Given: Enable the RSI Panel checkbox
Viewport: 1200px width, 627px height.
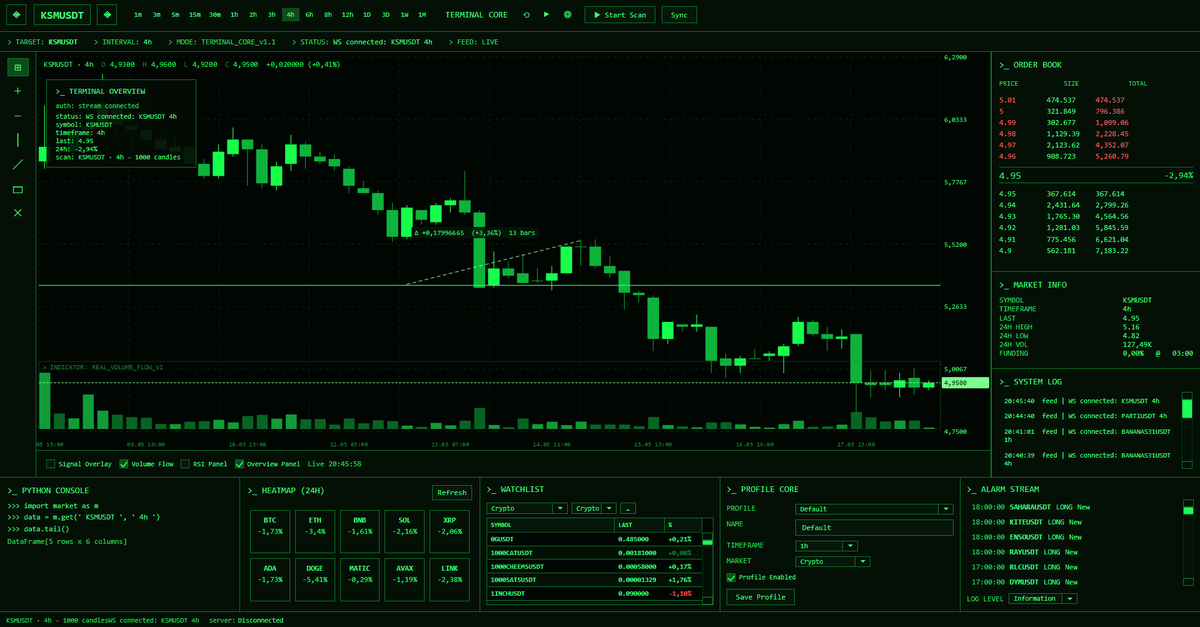Looking at the screenshot, I should [x=184, y=464].
